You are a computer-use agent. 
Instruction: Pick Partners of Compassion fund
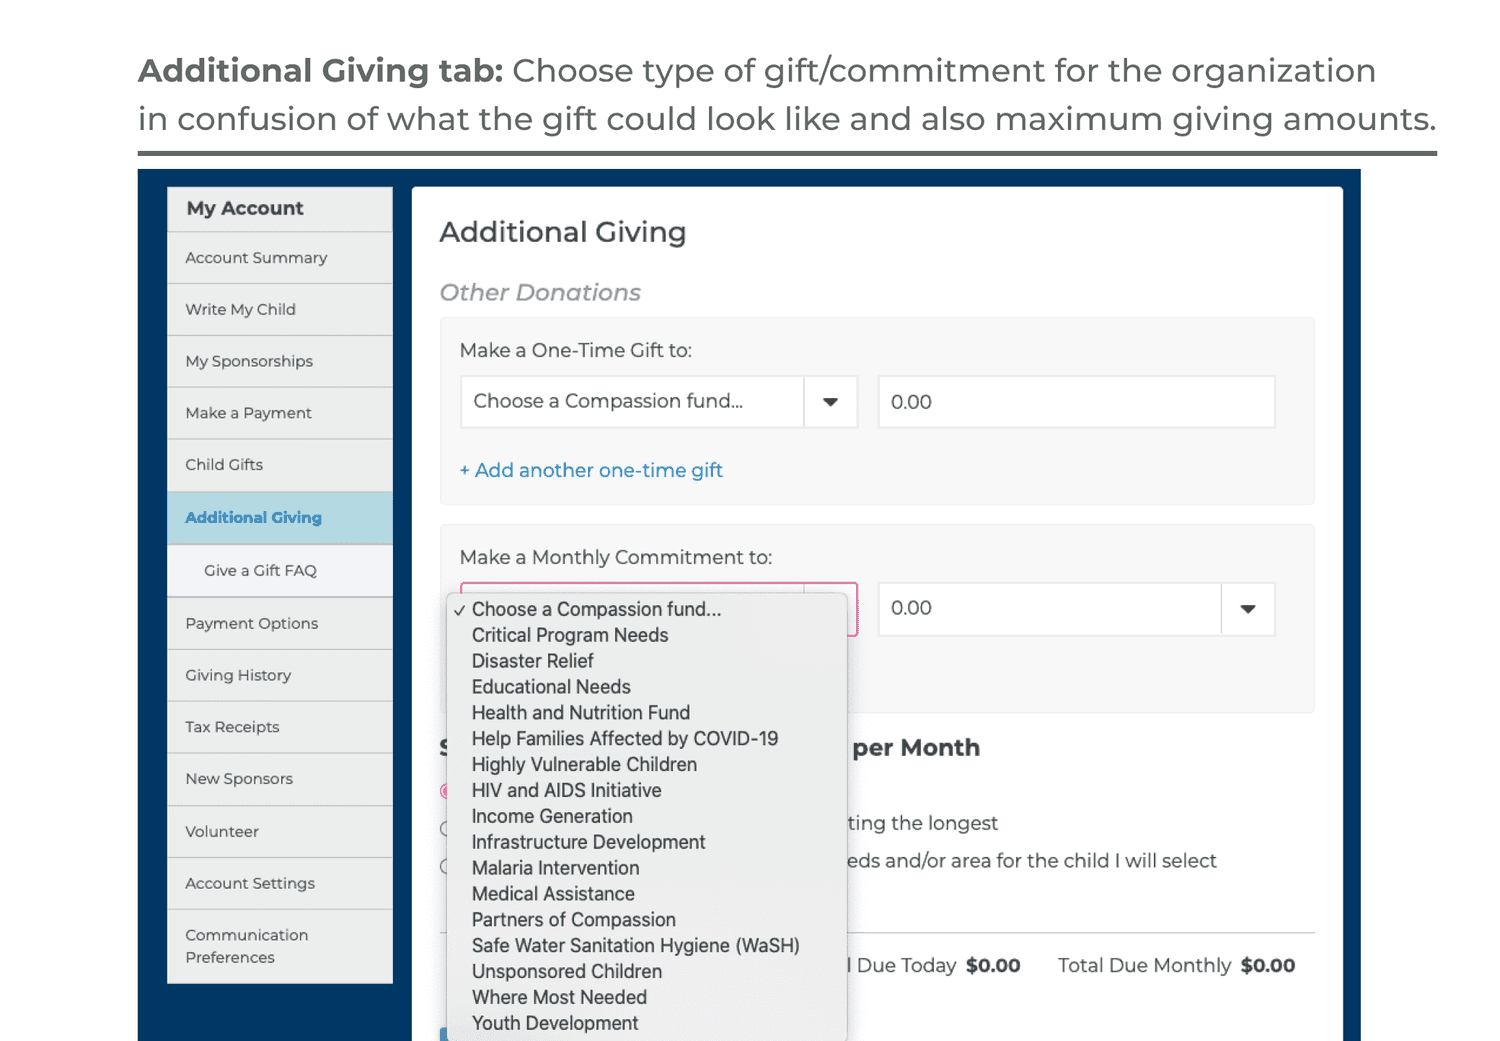[647, 920]
